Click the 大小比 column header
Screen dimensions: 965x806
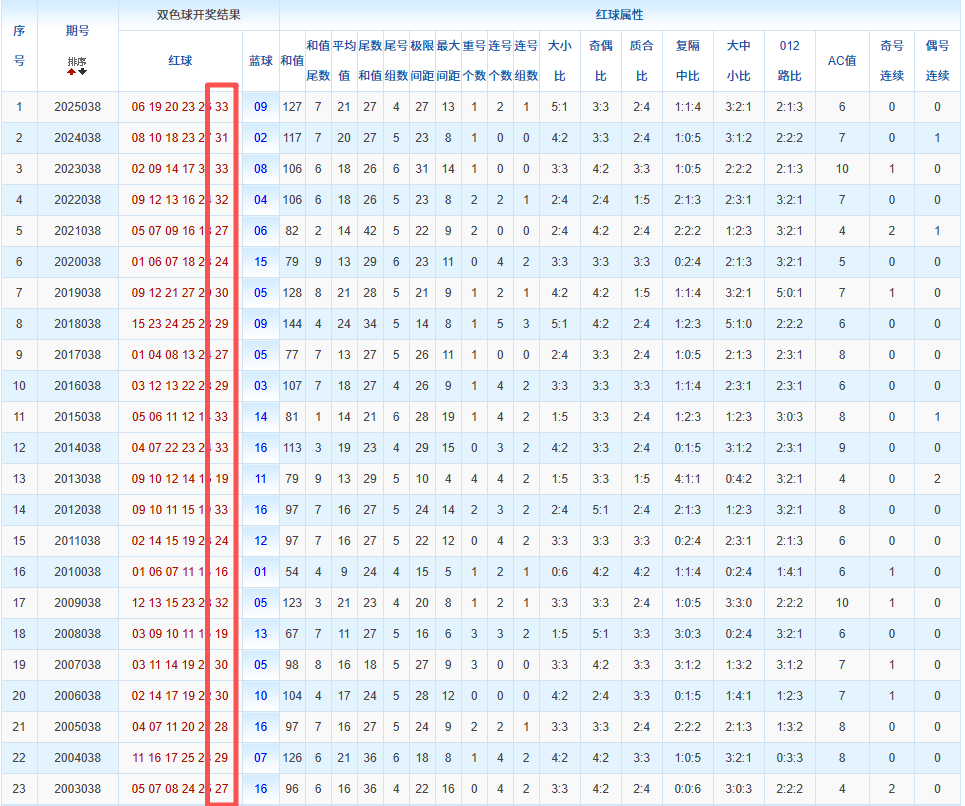pyautogui.click(x=559, y=61)
